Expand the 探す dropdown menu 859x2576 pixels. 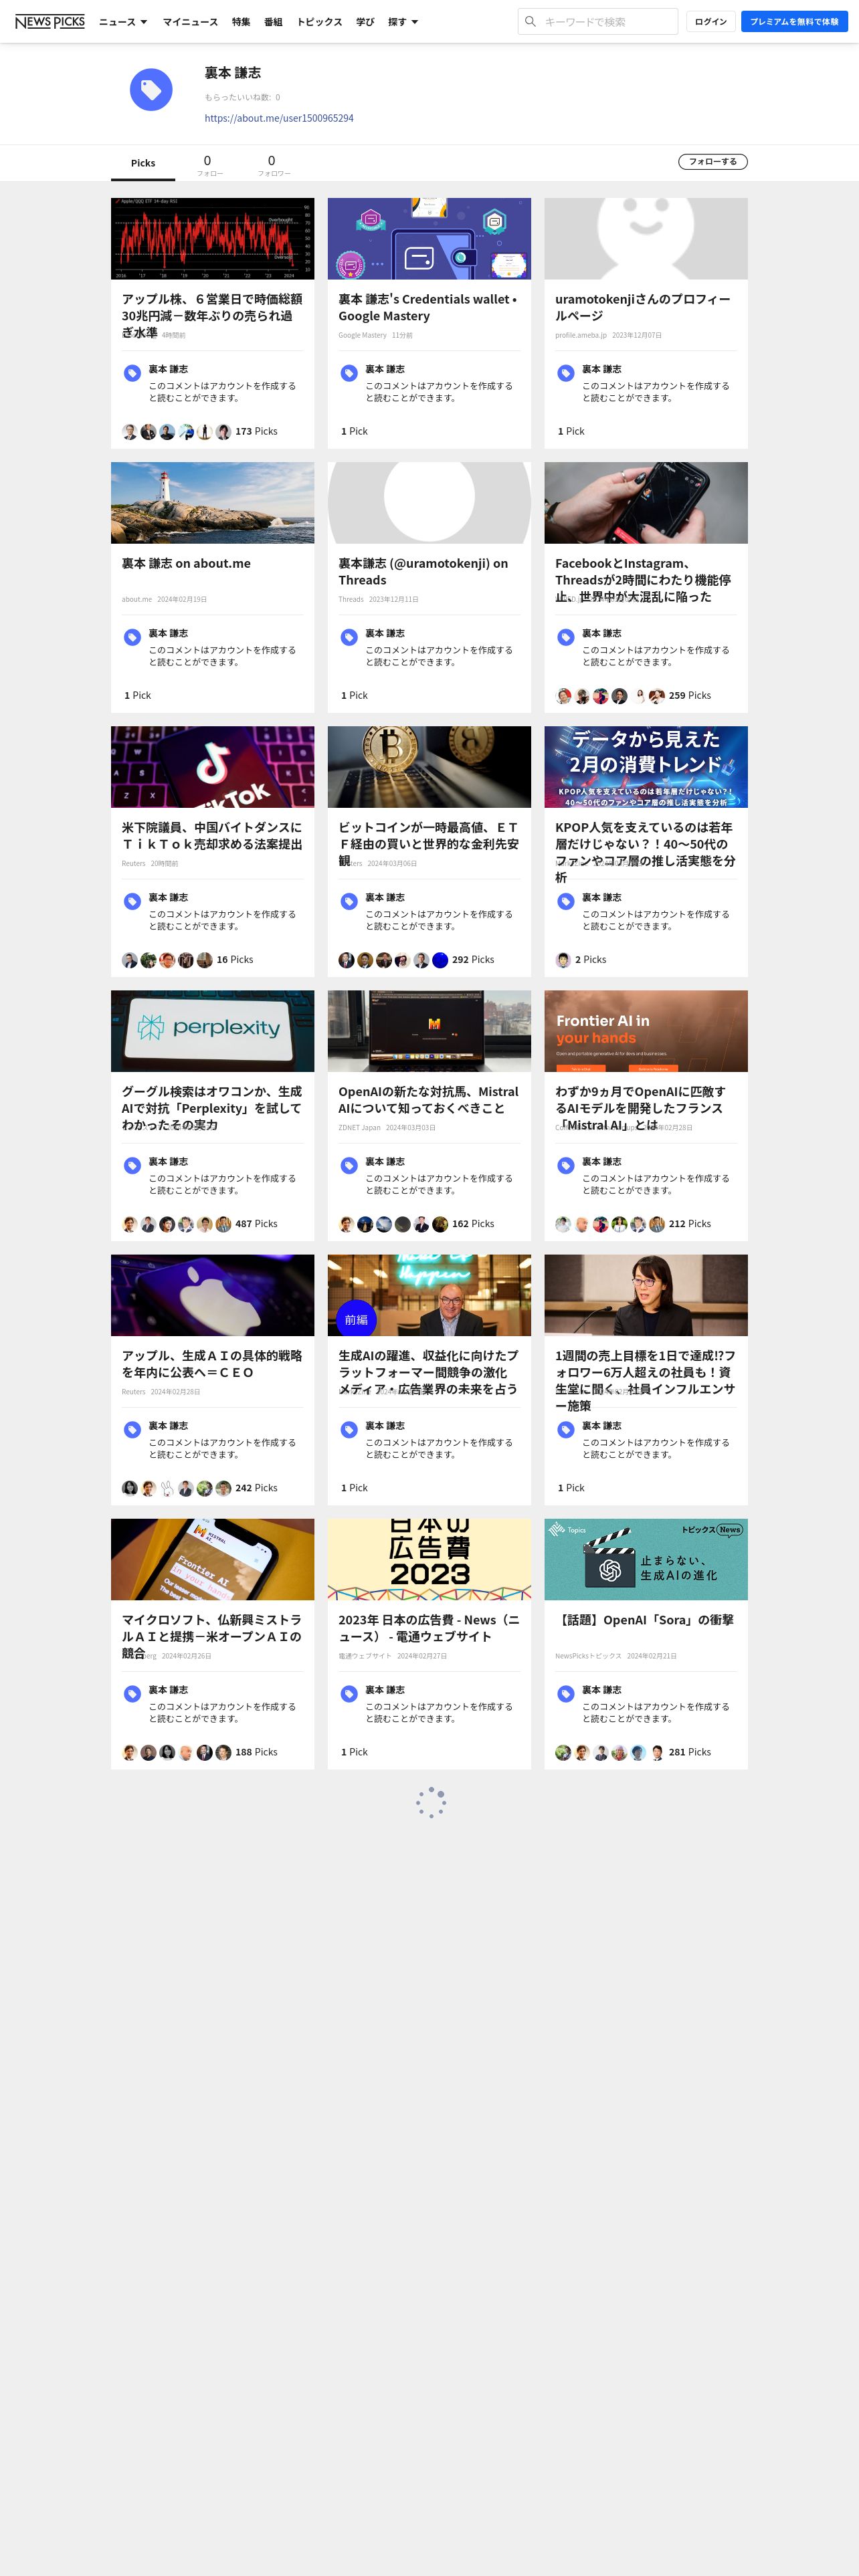coord(403,22)
